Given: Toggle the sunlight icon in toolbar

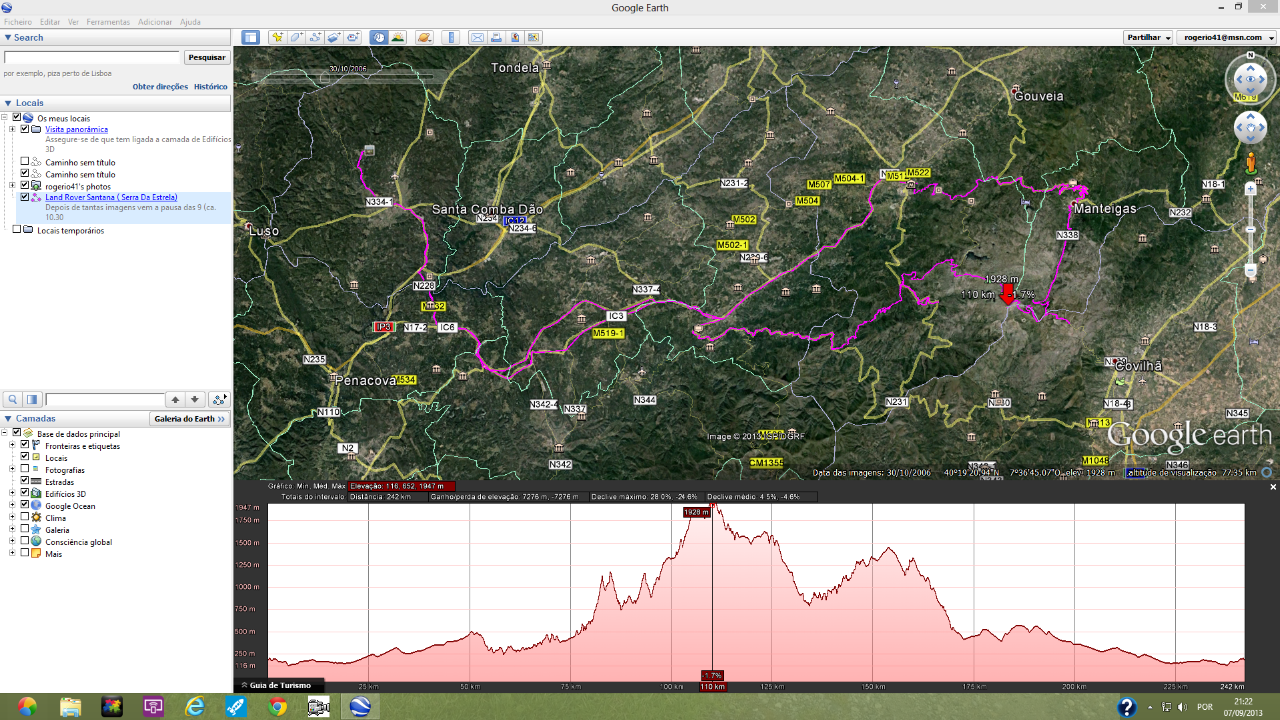Looking at the screenshot, I should click(x=398, y=38).
